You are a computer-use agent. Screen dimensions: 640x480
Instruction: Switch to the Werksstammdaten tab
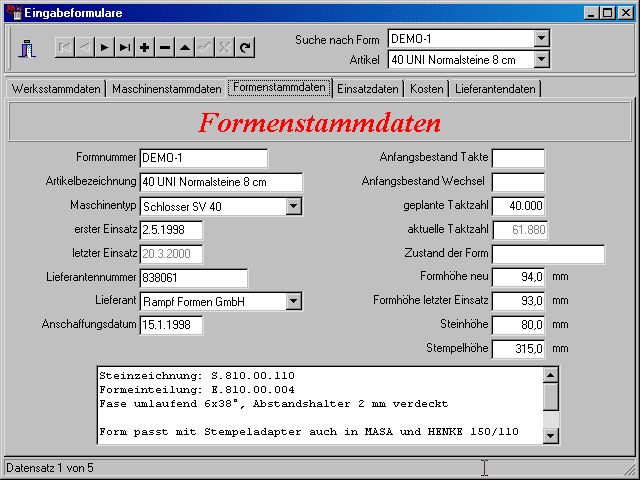pos(56,89)
